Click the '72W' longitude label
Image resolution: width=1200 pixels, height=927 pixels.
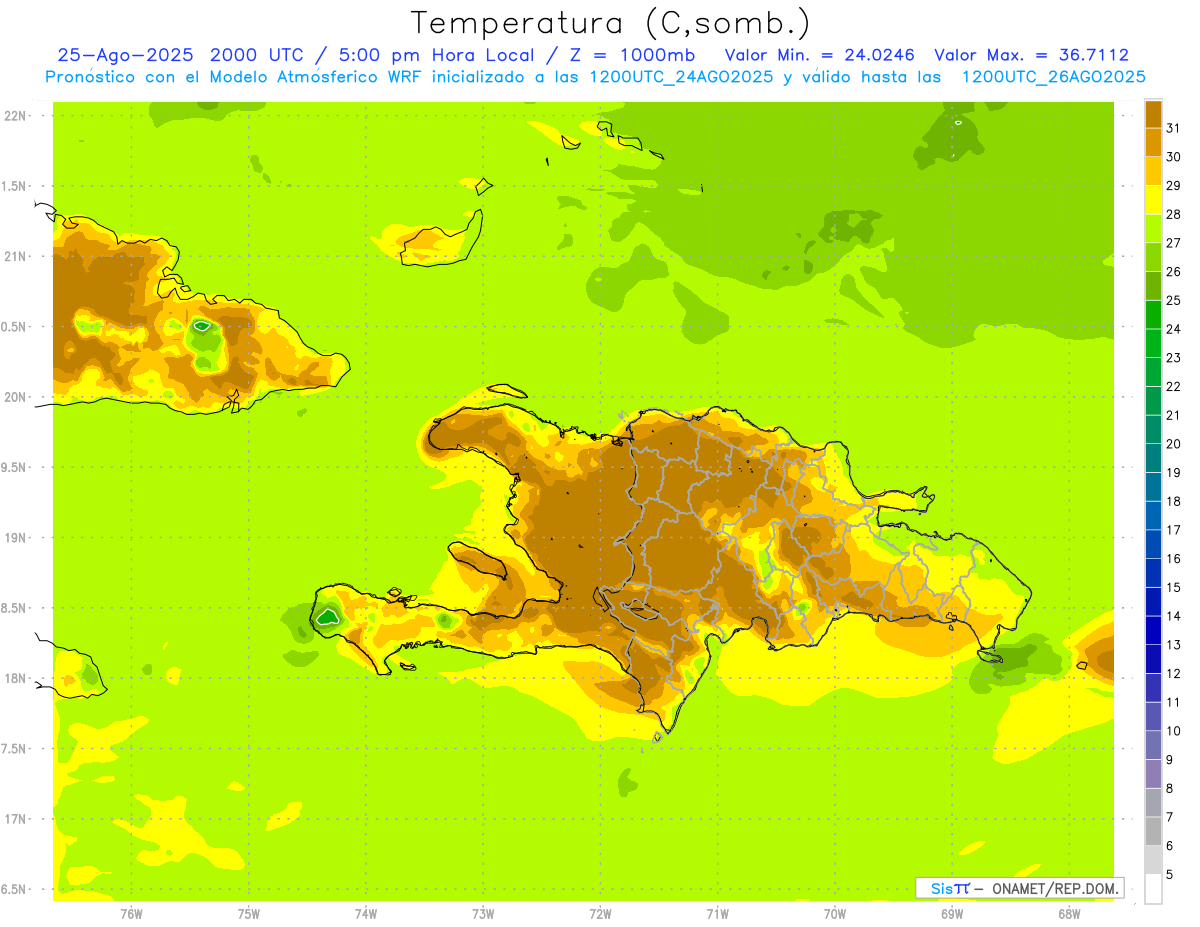tap(600, 913)
